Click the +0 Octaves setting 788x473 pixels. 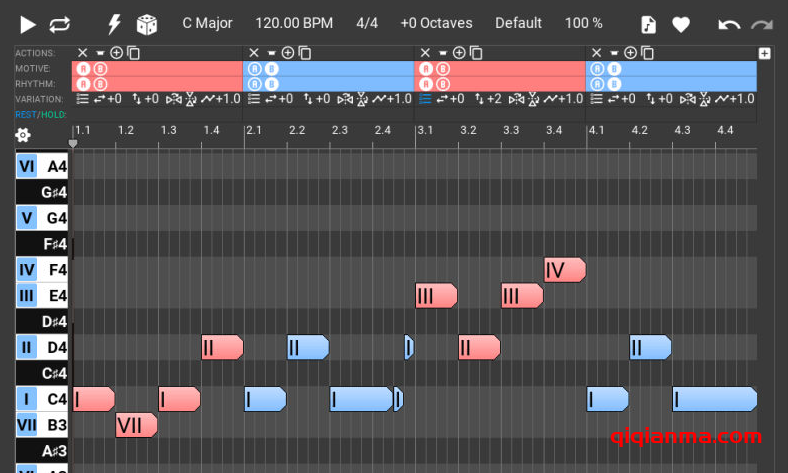point(436,23)
